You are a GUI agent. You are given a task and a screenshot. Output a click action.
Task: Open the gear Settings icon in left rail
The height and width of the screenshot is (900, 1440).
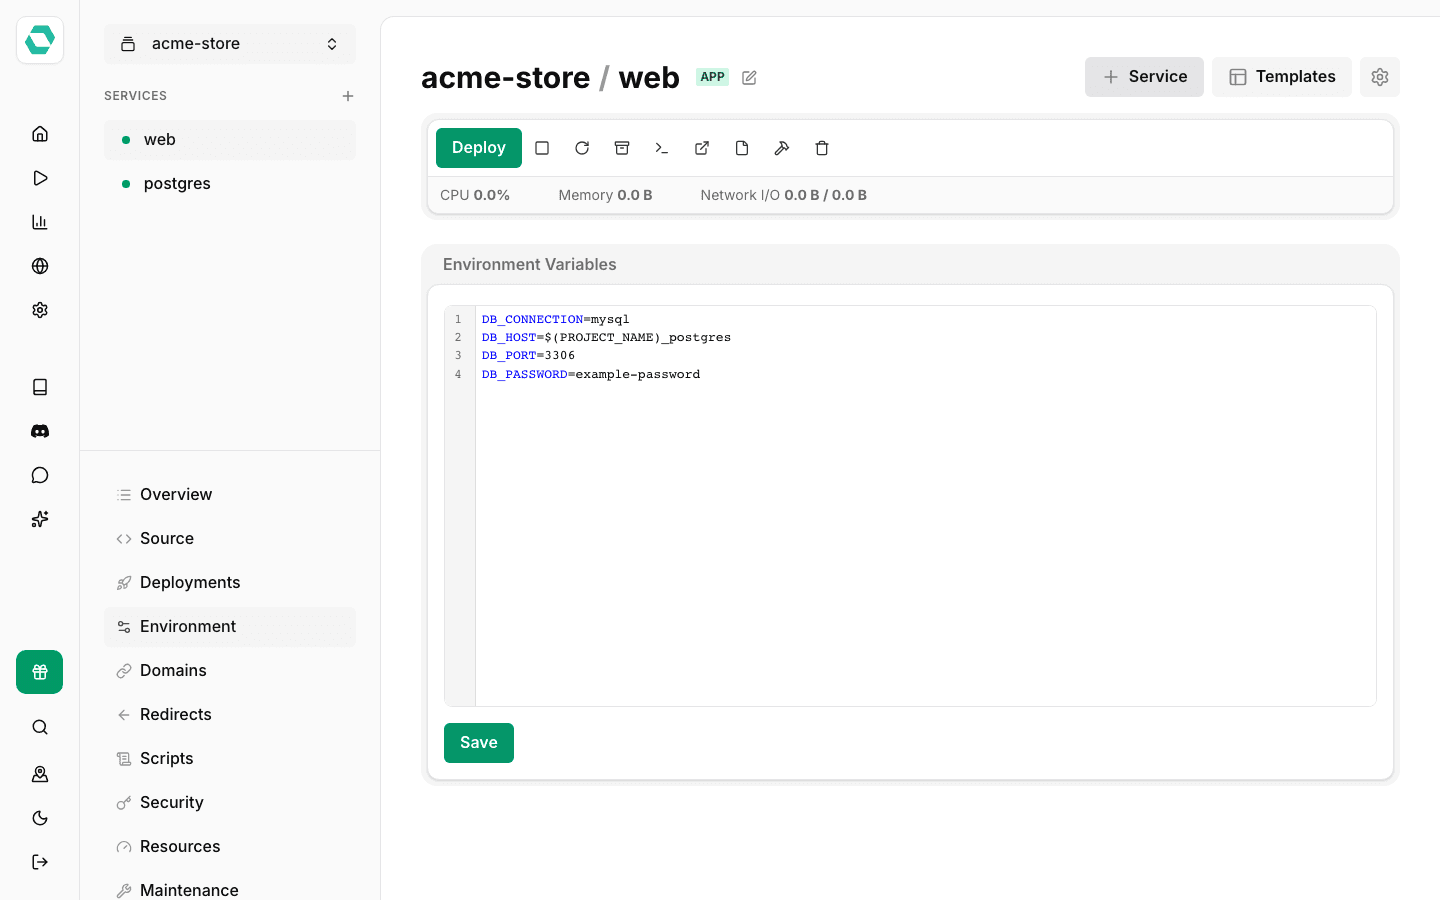coord(40,310)
